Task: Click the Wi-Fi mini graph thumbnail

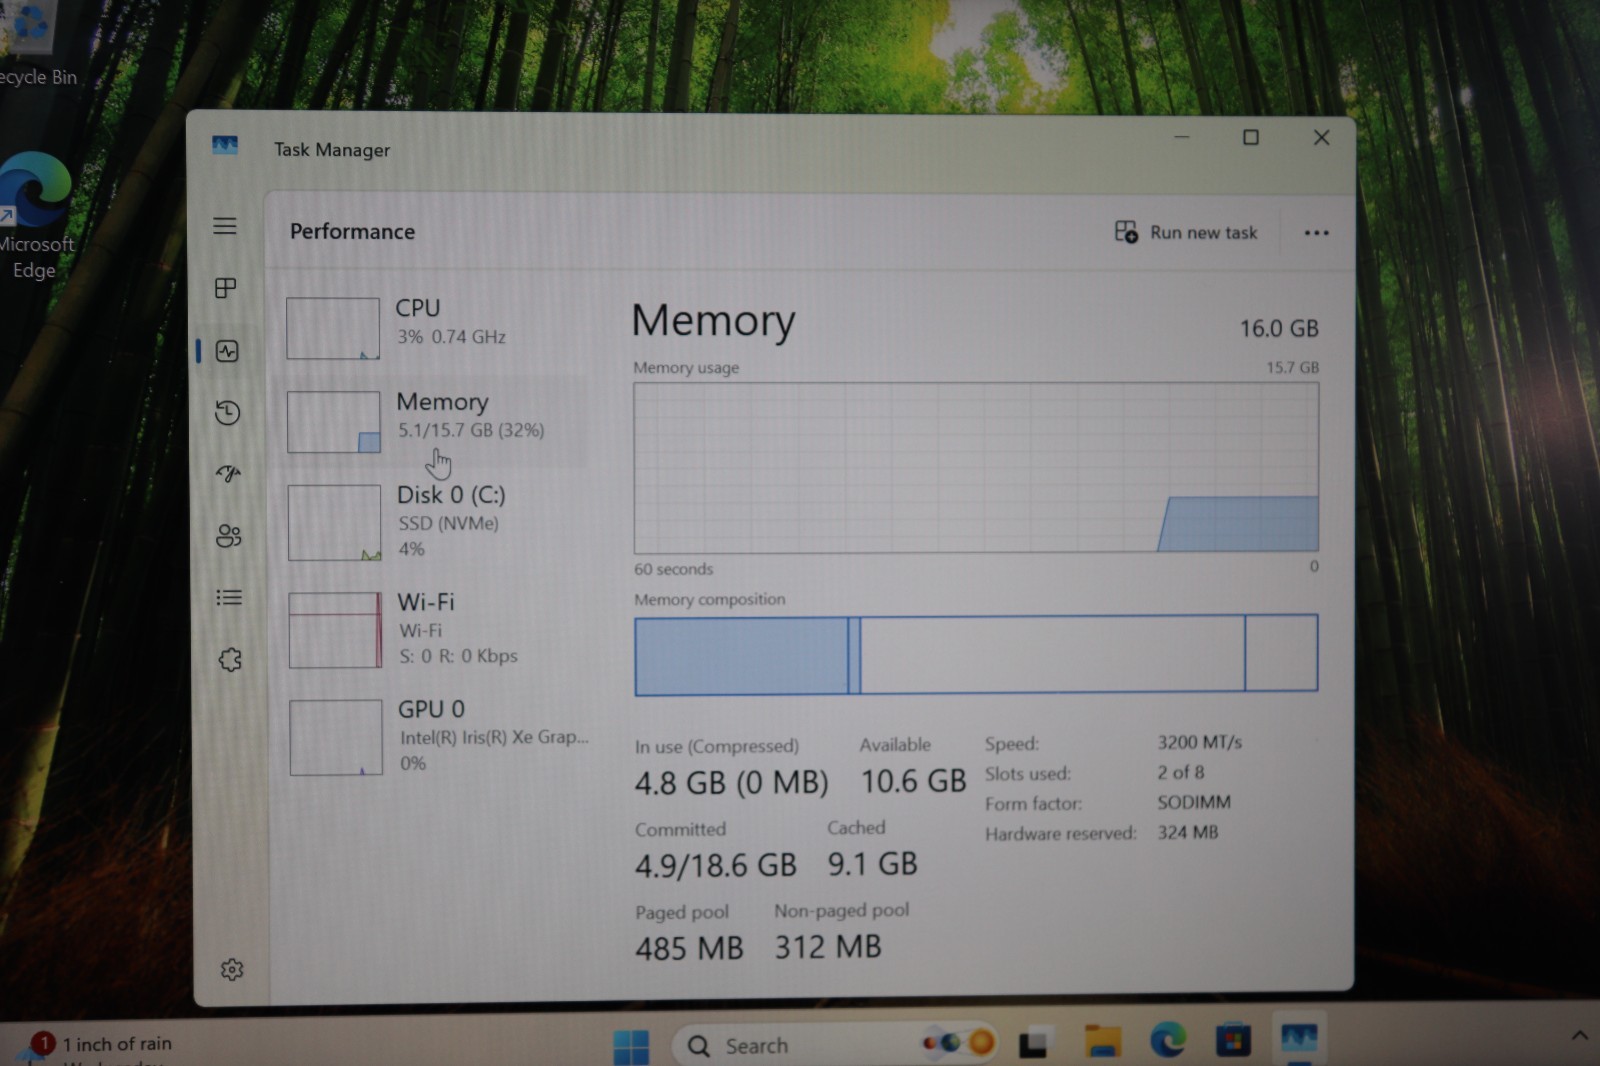Action: [x=335, y=630]
